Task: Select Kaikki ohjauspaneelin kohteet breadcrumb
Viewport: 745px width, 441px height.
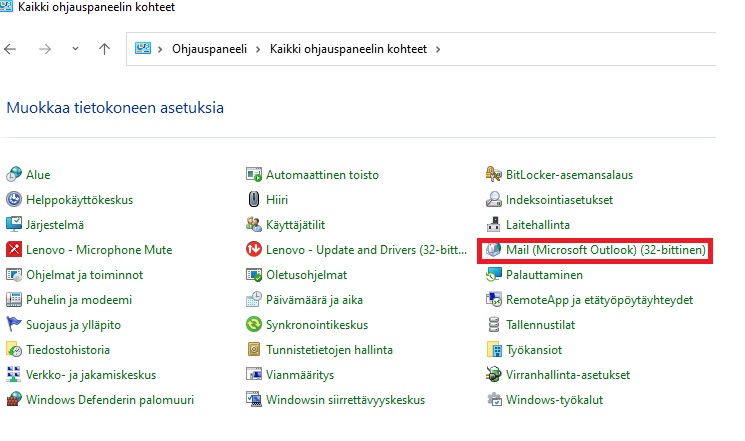Action: click(x=348, y=49)
